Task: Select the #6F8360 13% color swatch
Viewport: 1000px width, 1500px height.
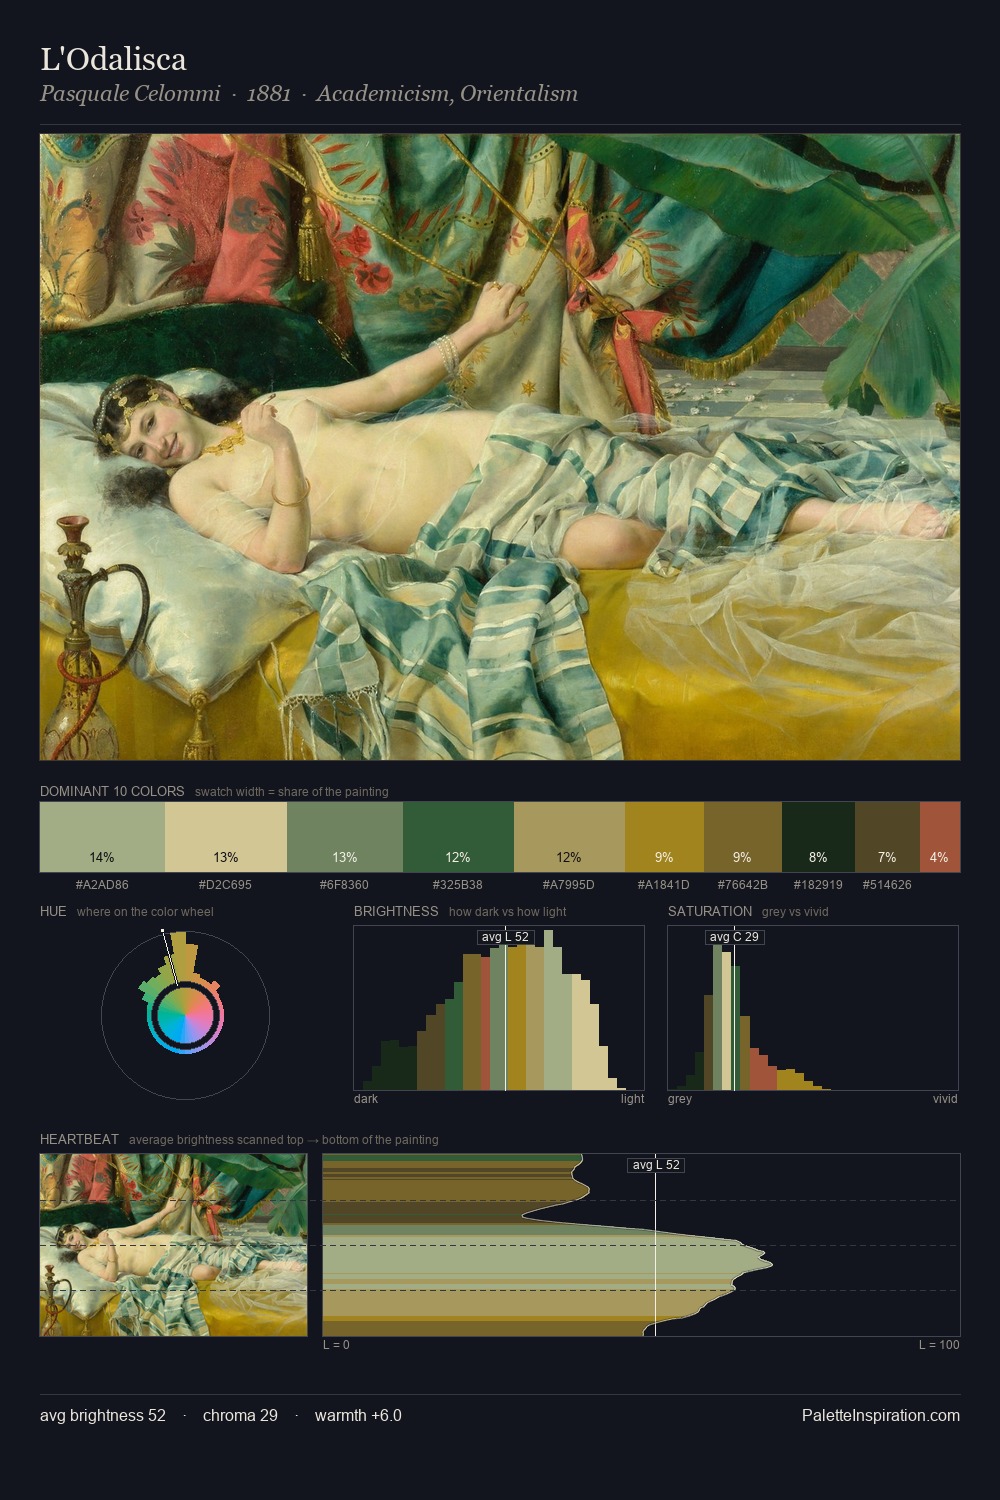Action: pyautogui.click(x=345, y=837)
